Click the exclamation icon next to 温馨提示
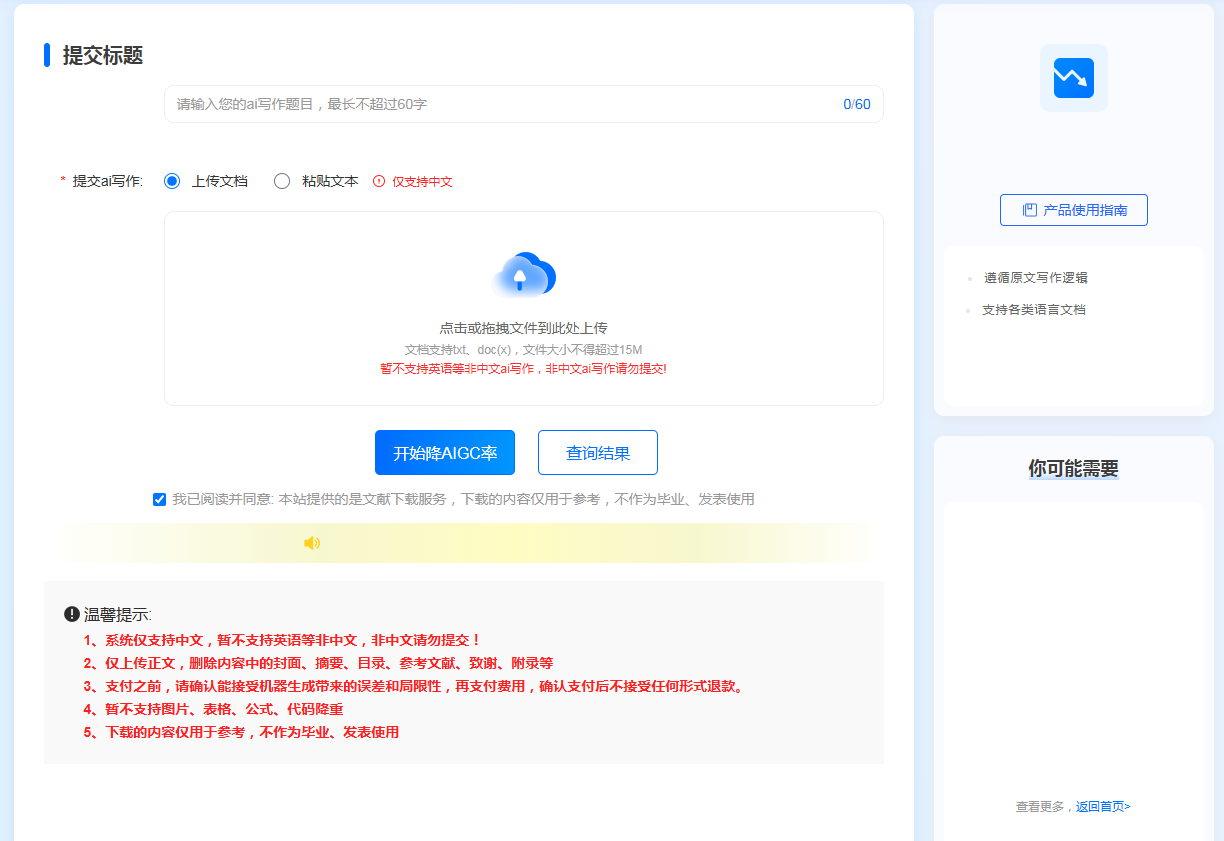Screen dimensions: 1224x841 [72, 614]
